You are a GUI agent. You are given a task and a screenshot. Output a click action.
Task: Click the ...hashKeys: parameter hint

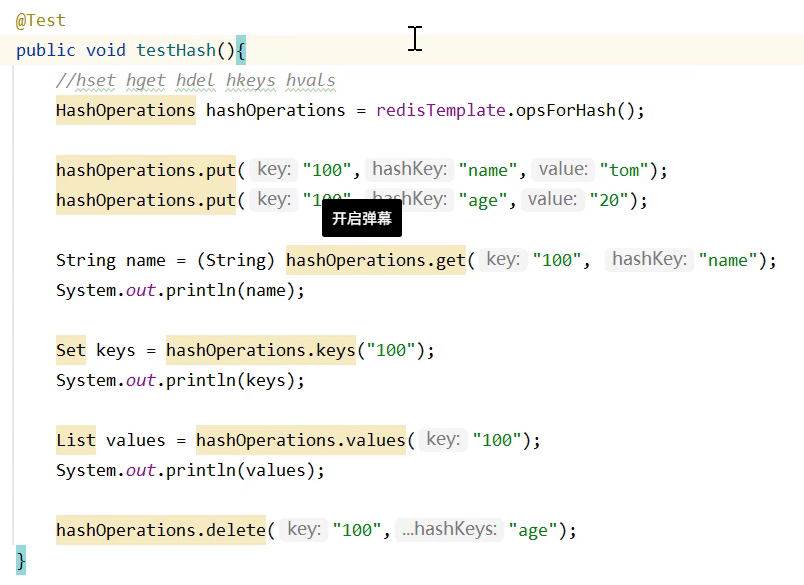click(x=449, y=529)
